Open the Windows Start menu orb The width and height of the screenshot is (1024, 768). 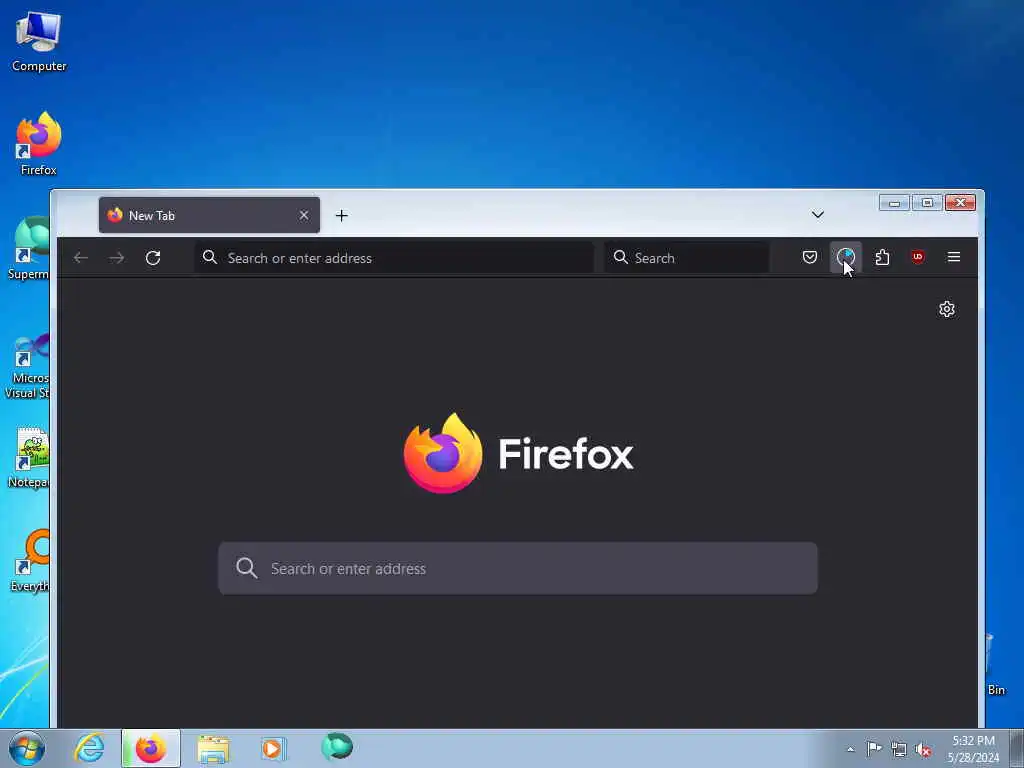coord(27,748)
